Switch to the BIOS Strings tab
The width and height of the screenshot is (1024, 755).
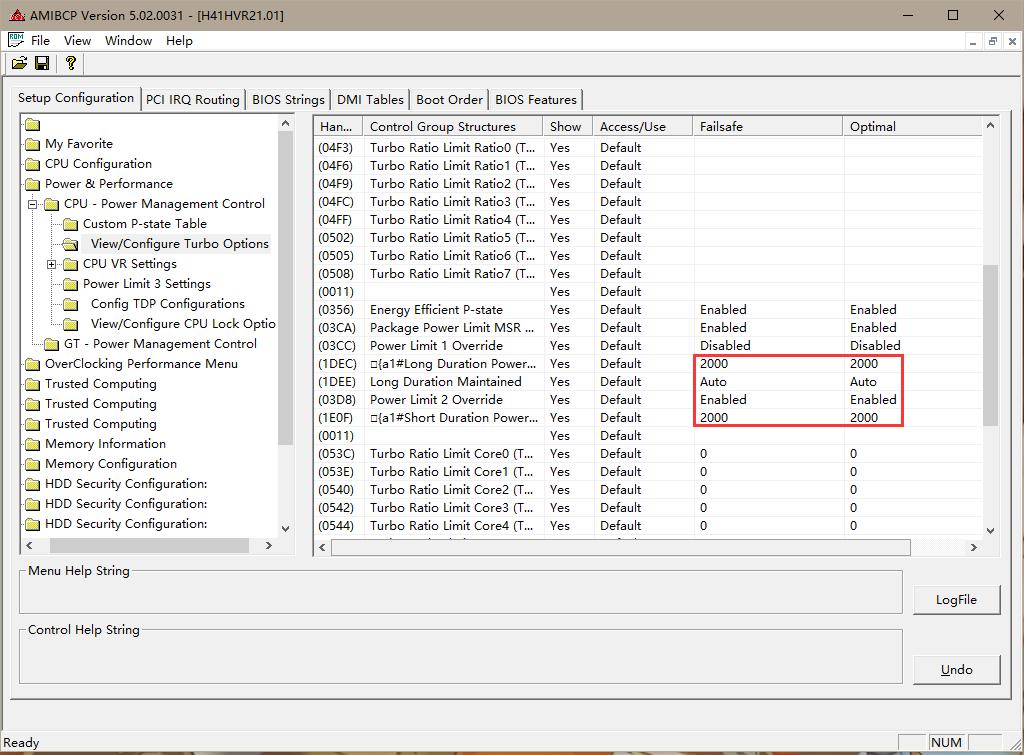[x=288, y=99]
